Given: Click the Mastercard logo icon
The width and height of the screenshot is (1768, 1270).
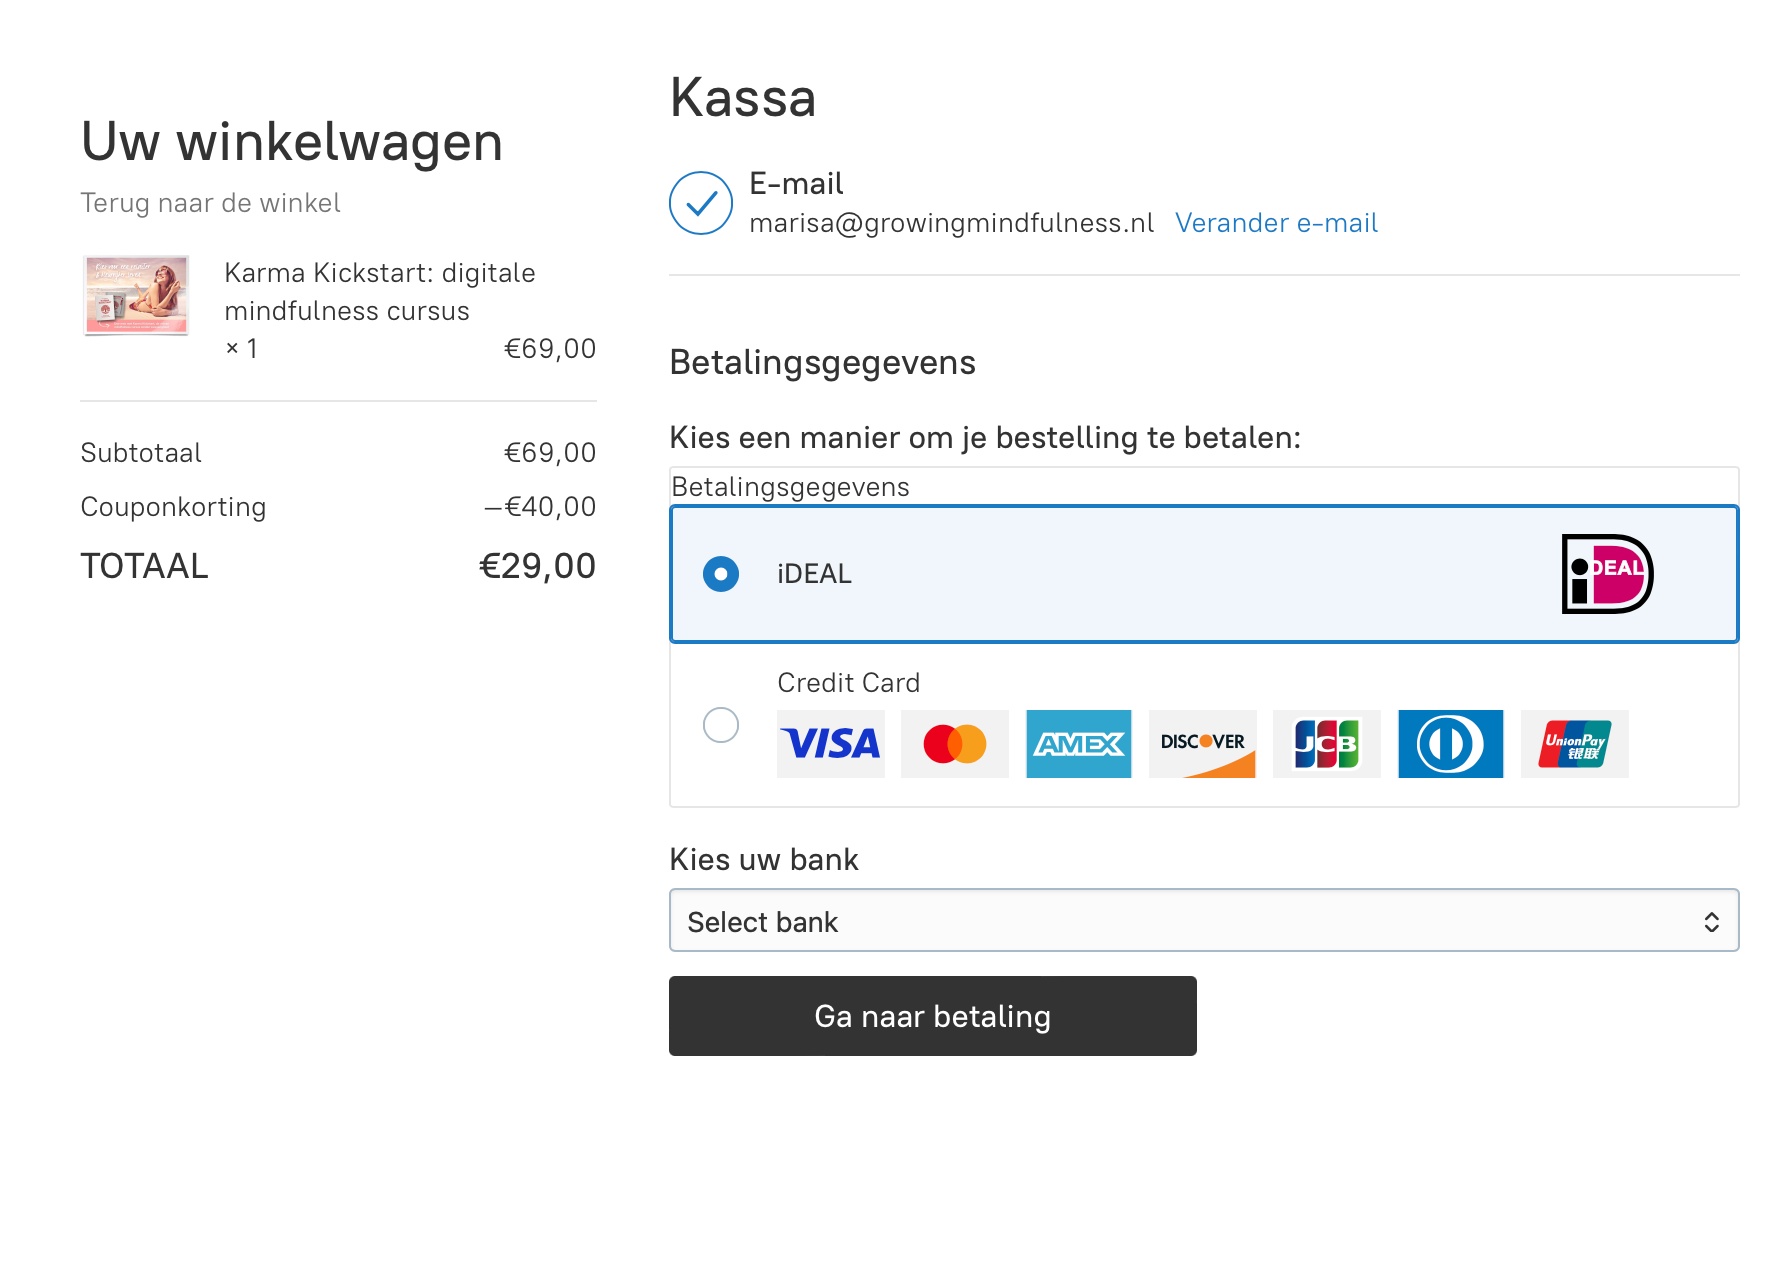Looking at the screenshot, I should (955, 744).
